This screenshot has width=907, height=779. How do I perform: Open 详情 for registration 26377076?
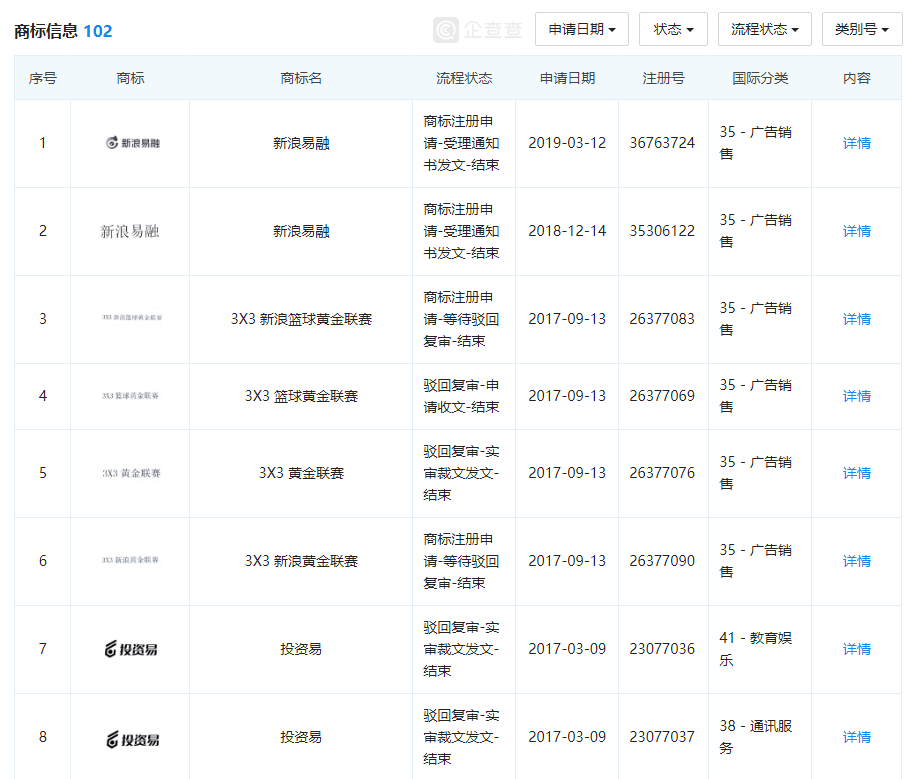coord(857,472)
